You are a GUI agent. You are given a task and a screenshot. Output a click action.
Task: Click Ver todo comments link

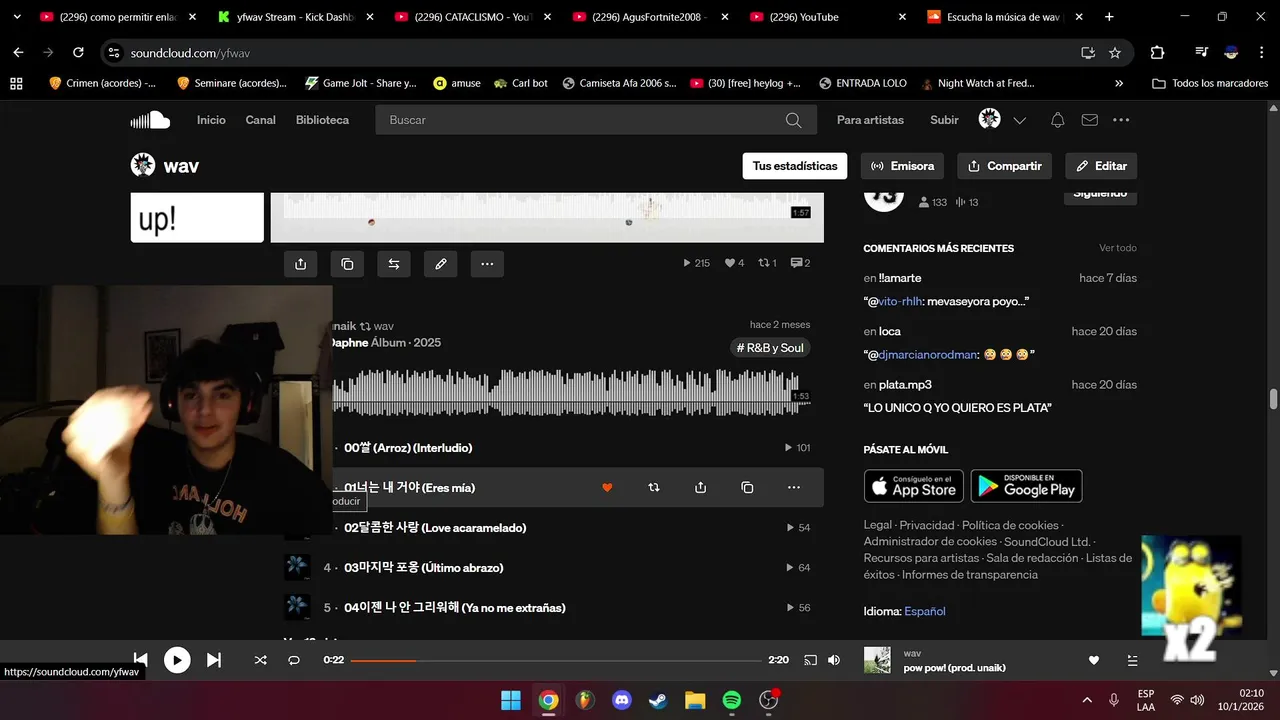1118,248
